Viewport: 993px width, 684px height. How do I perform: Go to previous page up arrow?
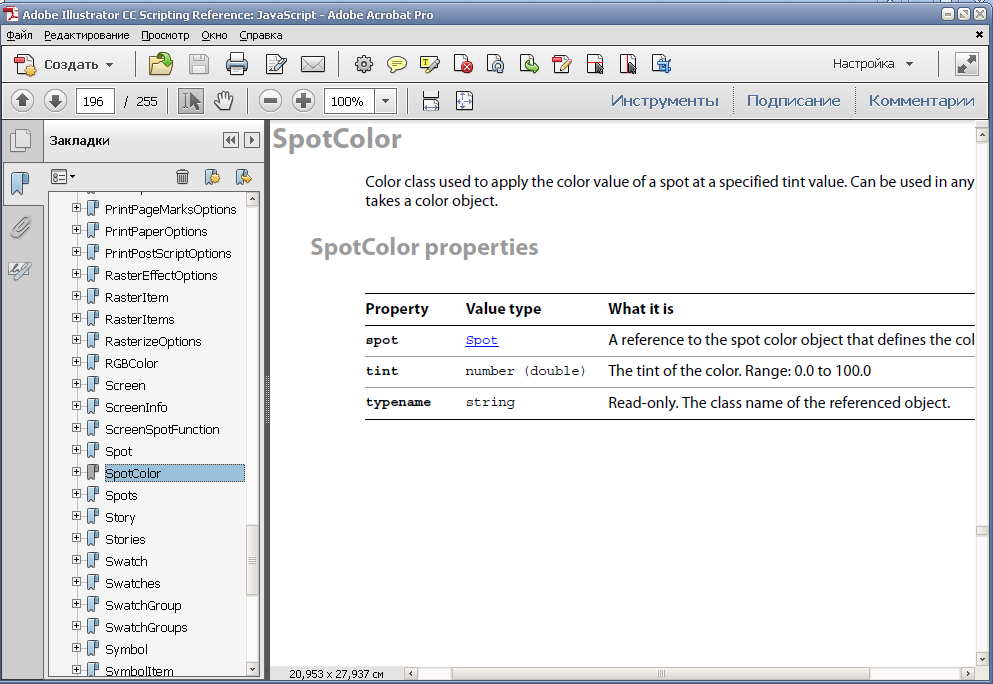22,101
